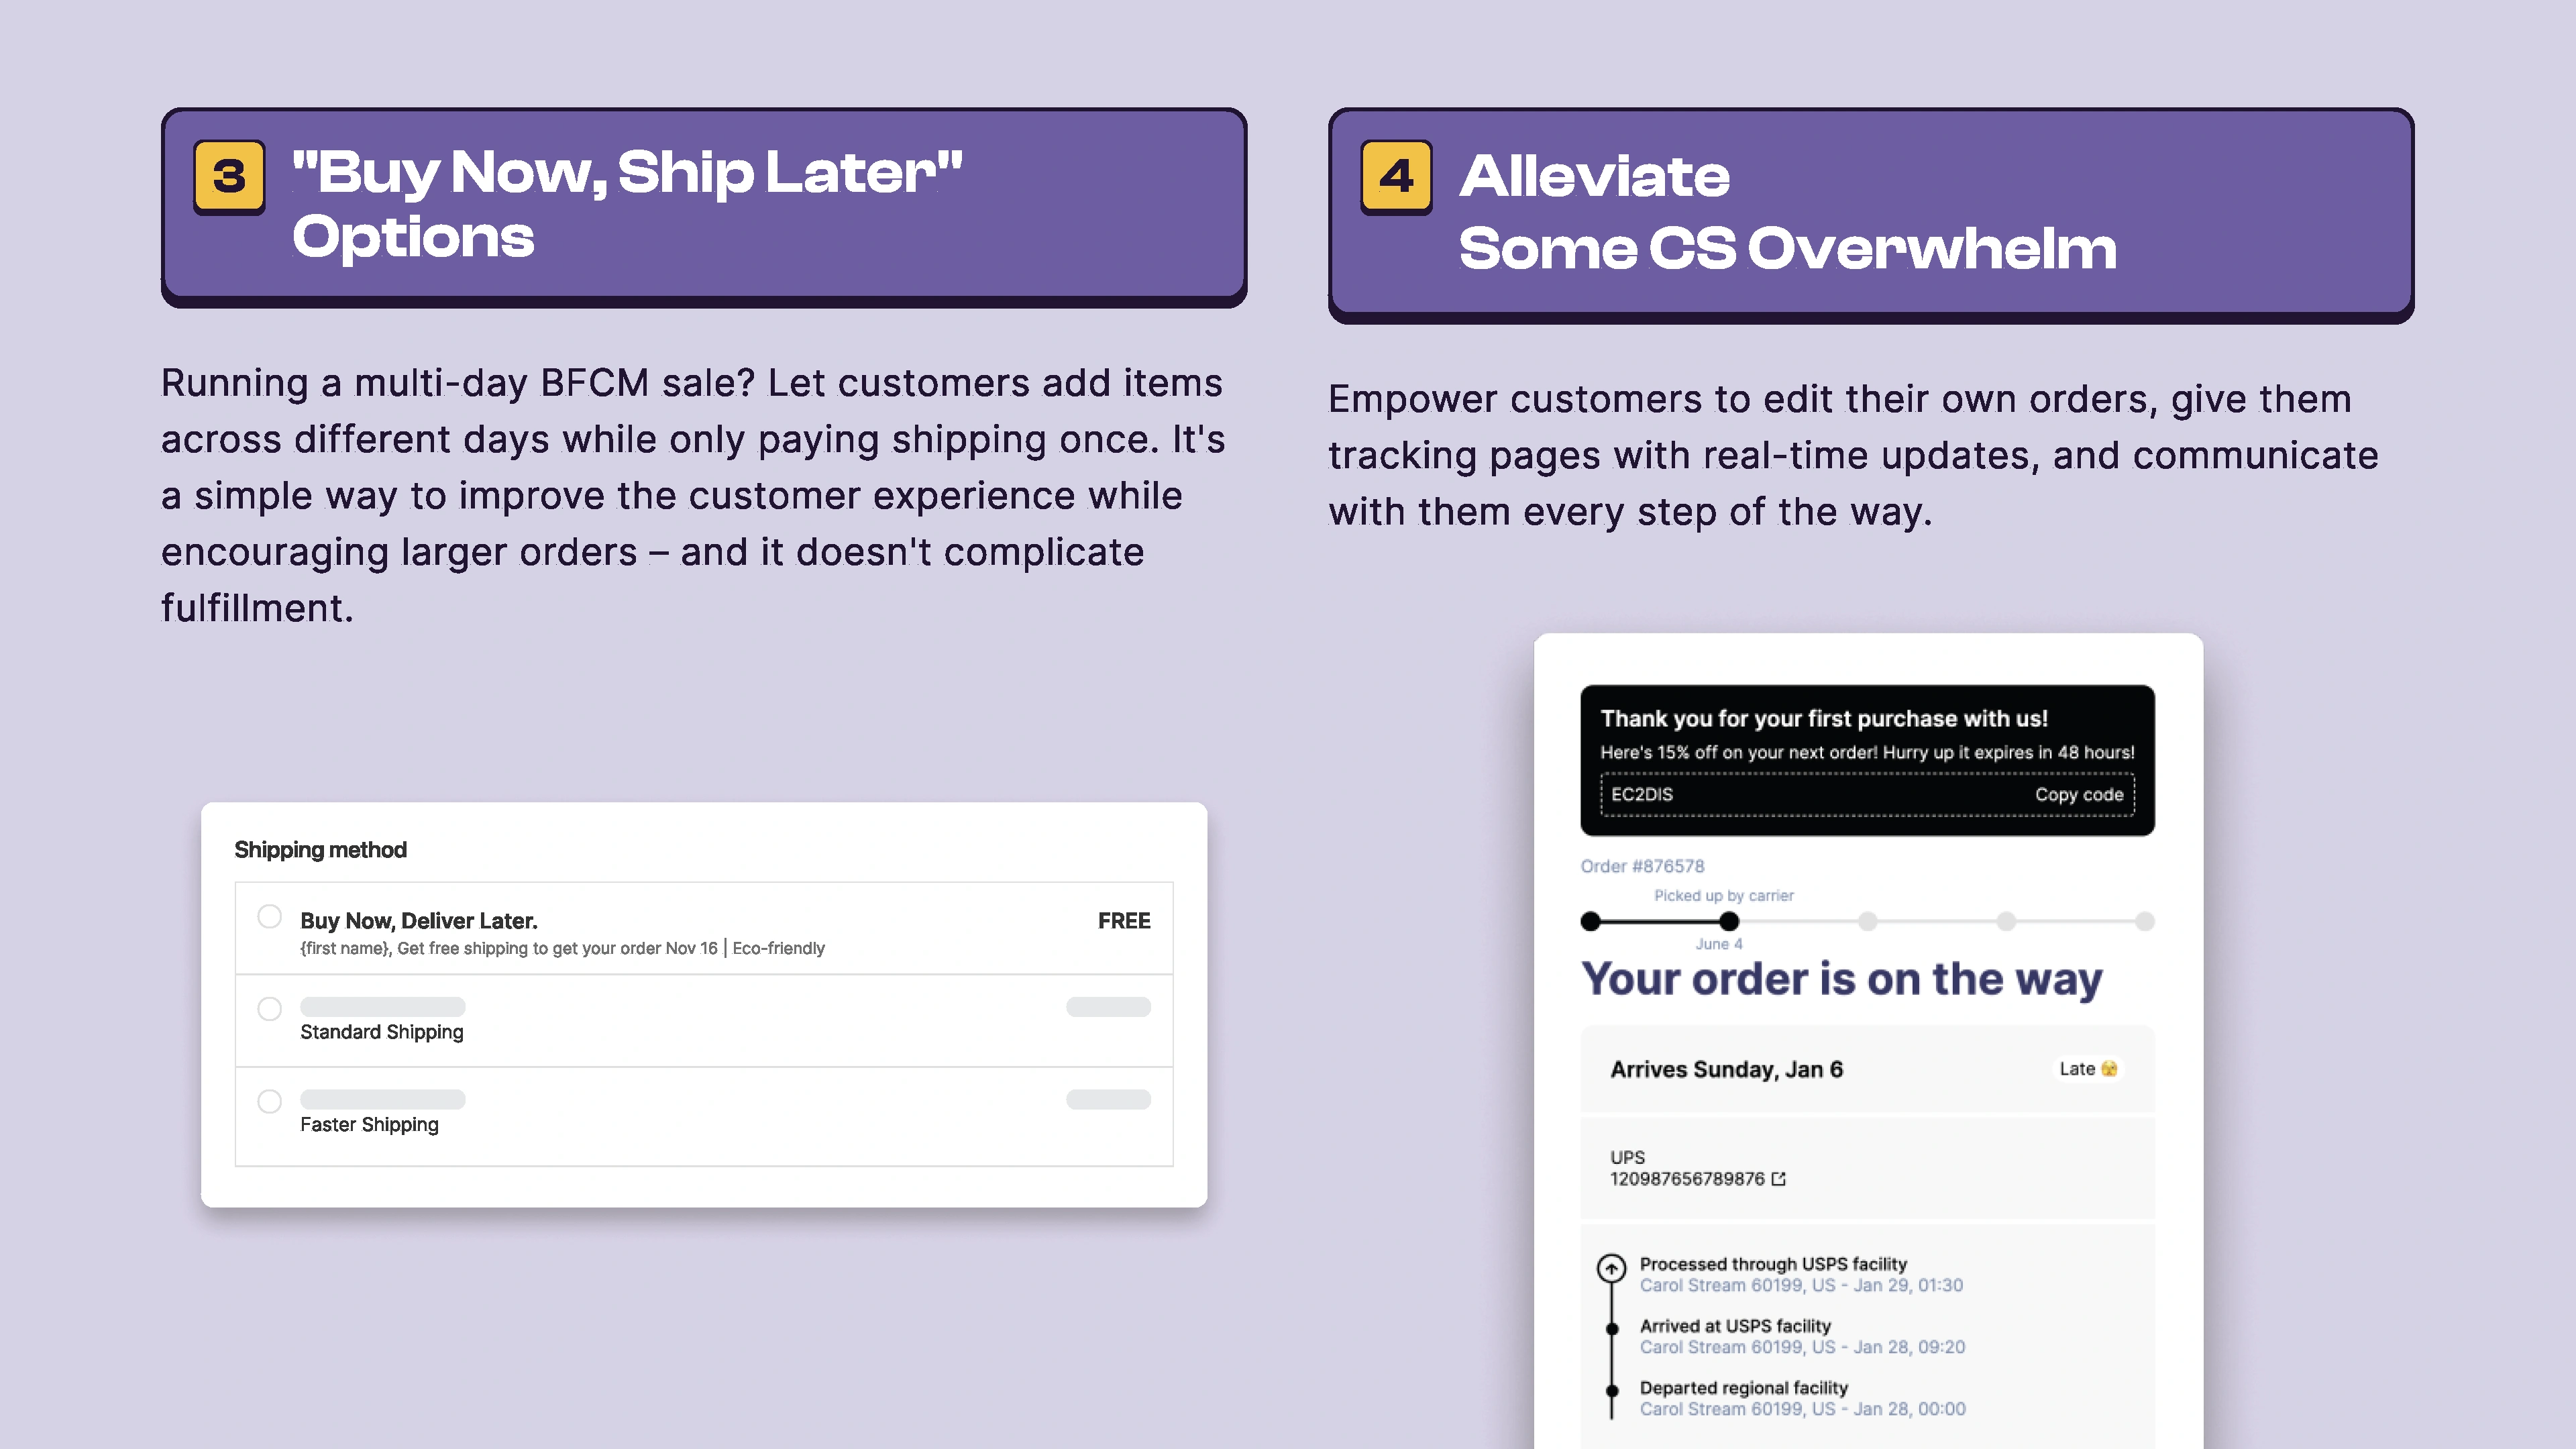The width and height of the screenshot is (2576, 1449).
Task: Open the Order #876578 link
Action: (x=1642, y=866)
